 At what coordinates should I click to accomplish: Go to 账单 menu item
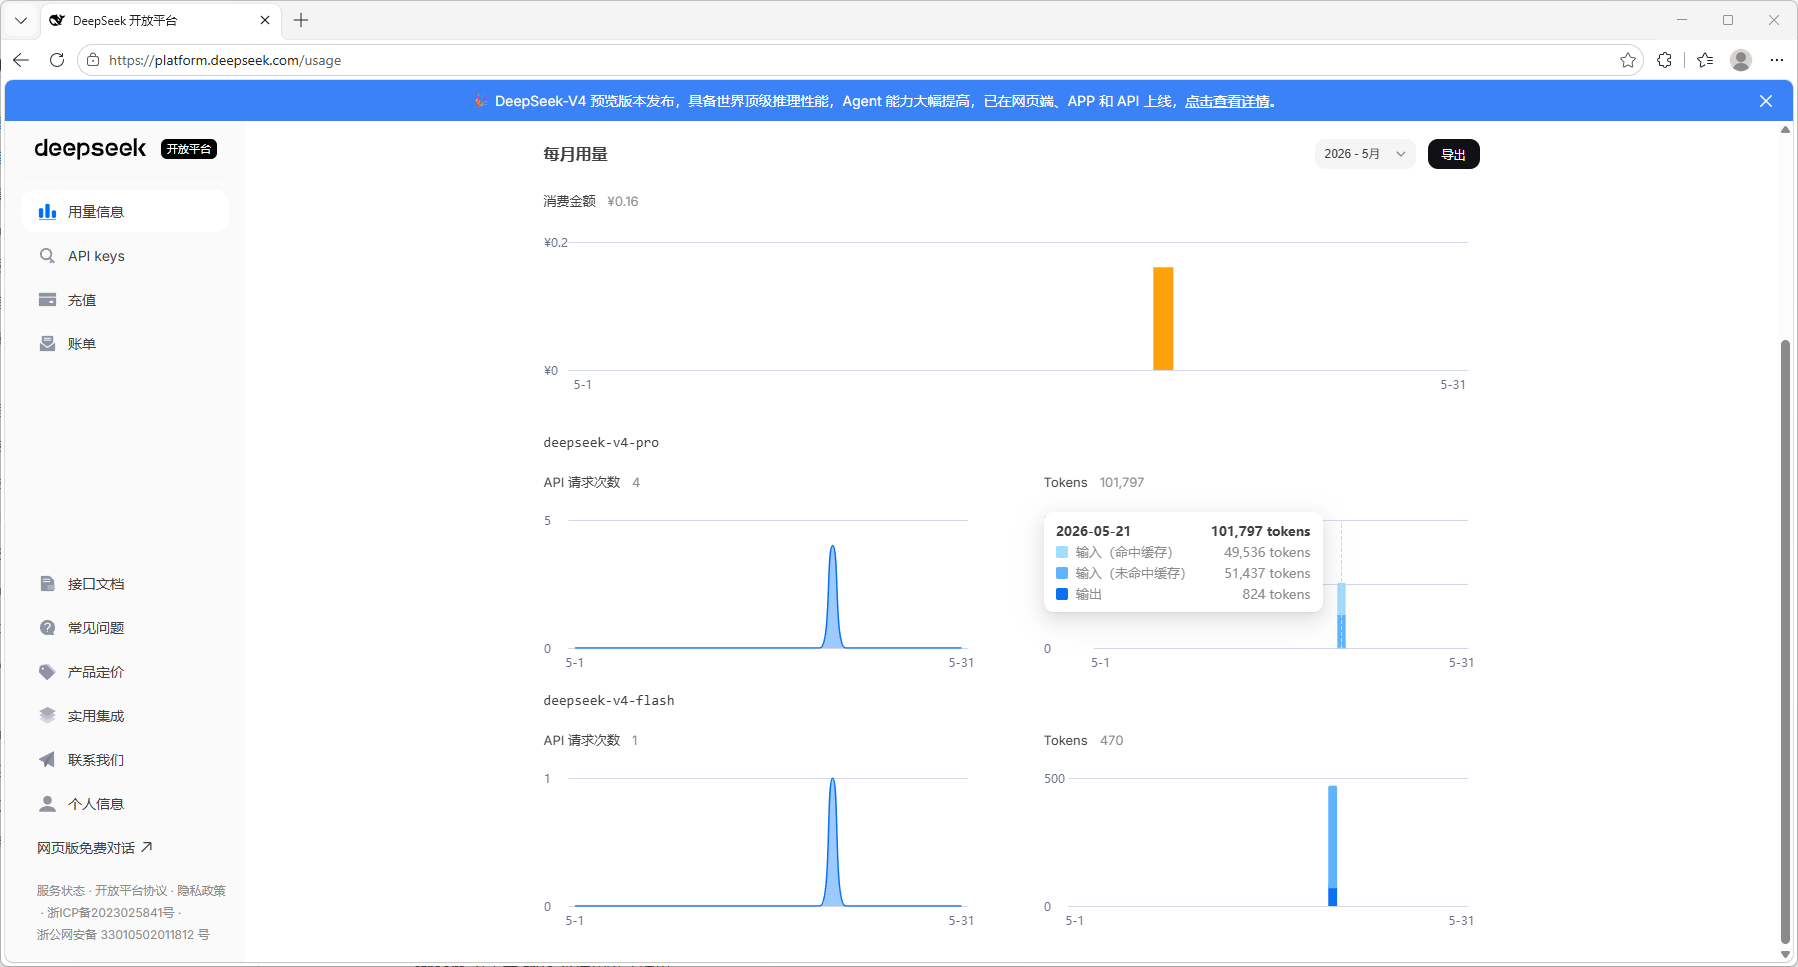click(125, 344)
